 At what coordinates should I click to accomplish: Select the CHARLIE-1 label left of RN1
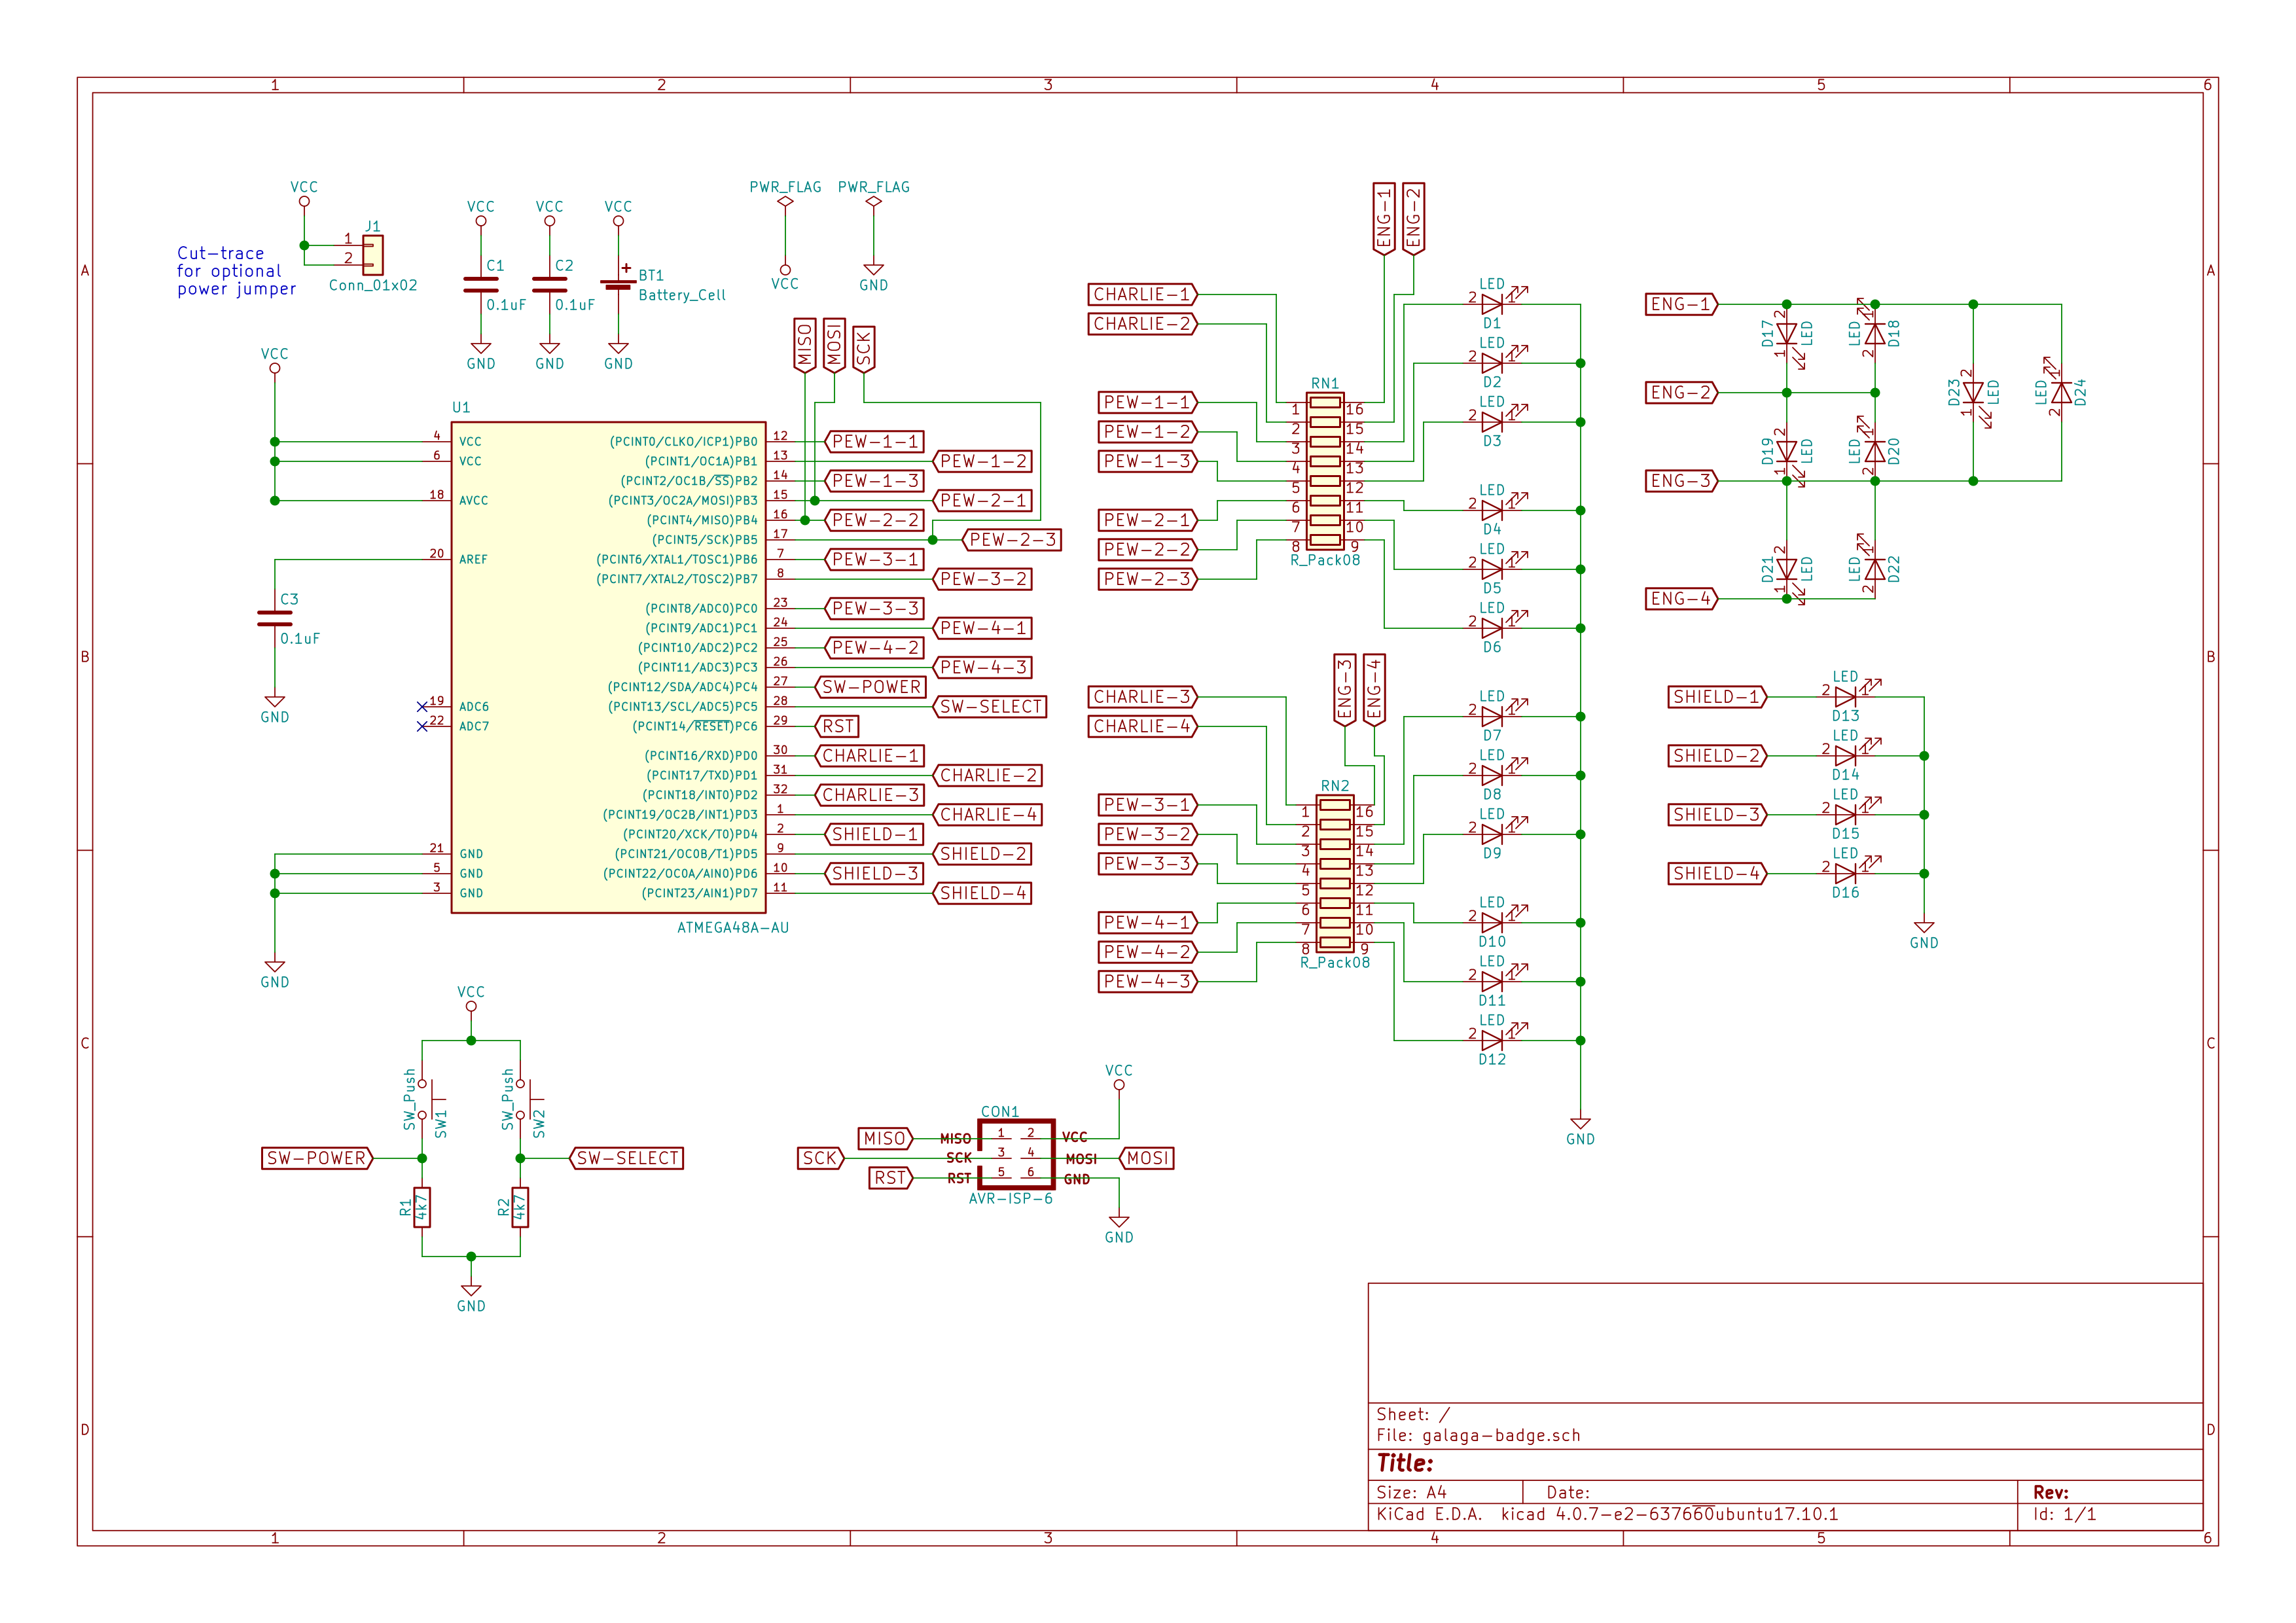1143,294
